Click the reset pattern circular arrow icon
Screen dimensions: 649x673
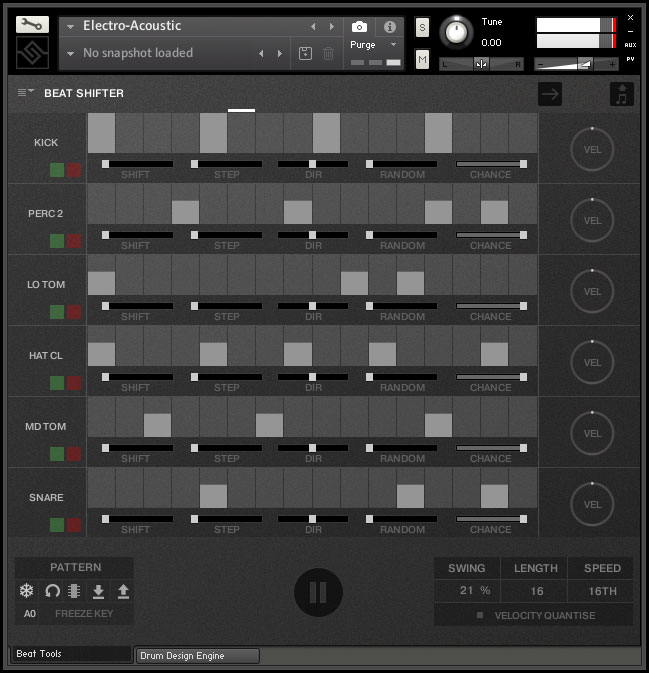(x=52, y=591)
